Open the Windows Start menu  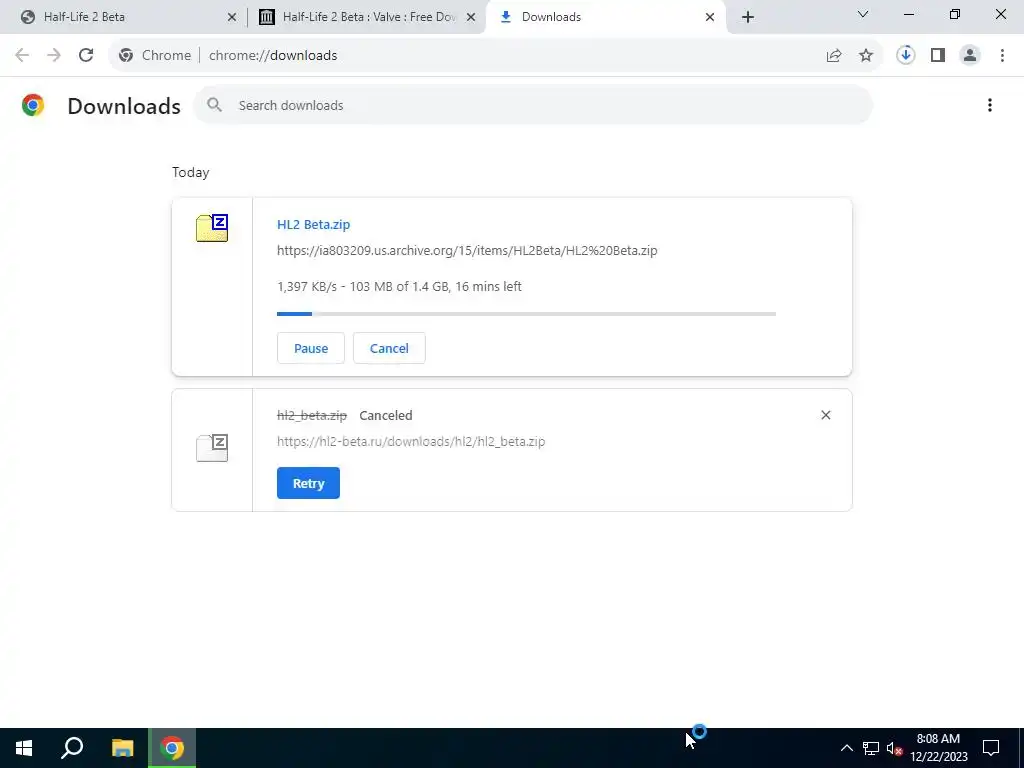coord(24,748)
